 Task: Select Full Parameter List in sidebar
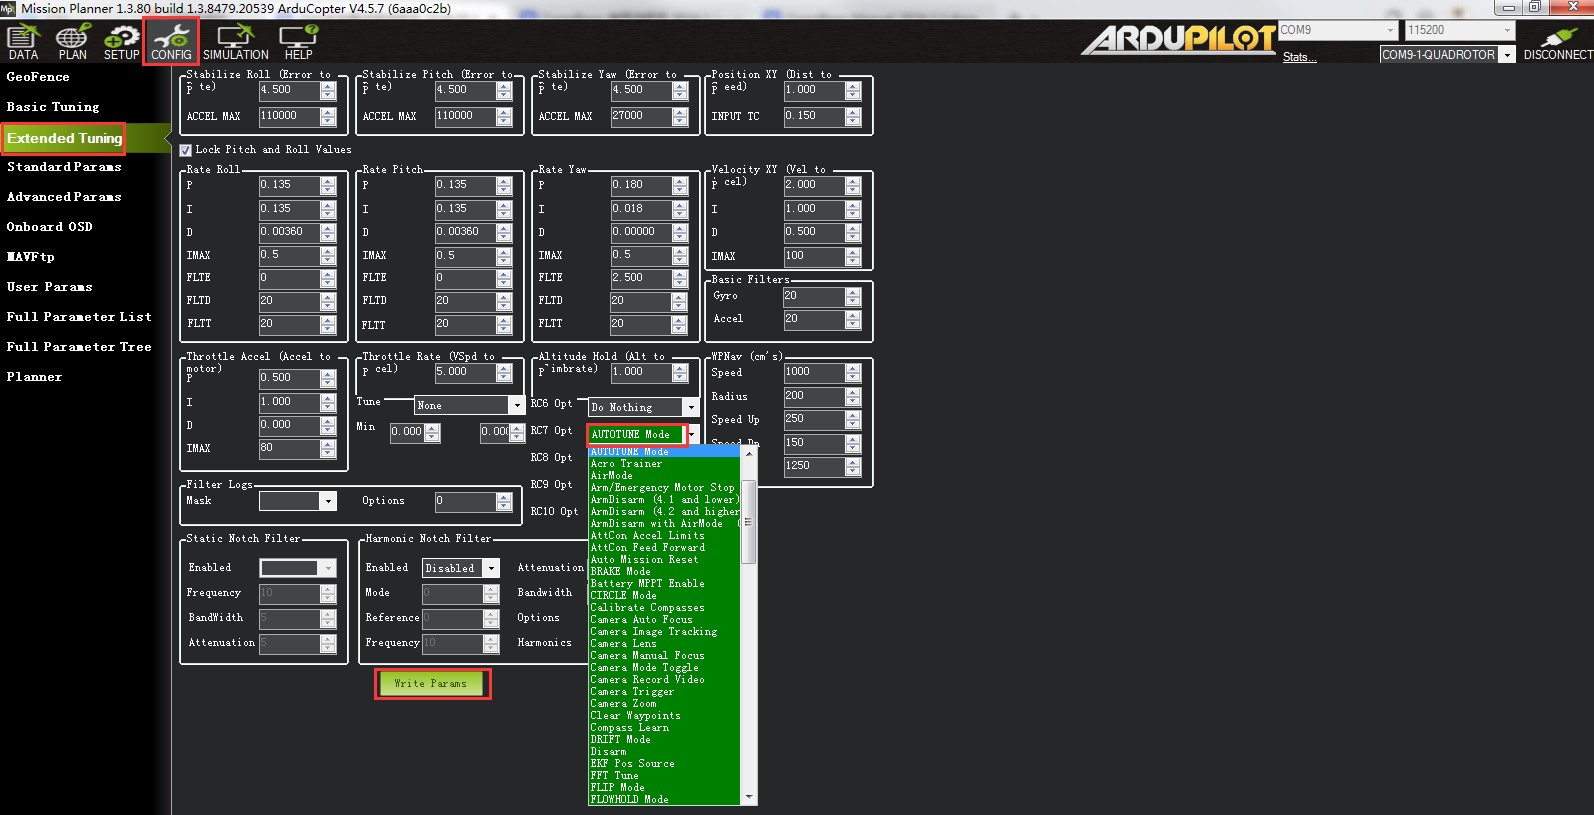(79, 317)
